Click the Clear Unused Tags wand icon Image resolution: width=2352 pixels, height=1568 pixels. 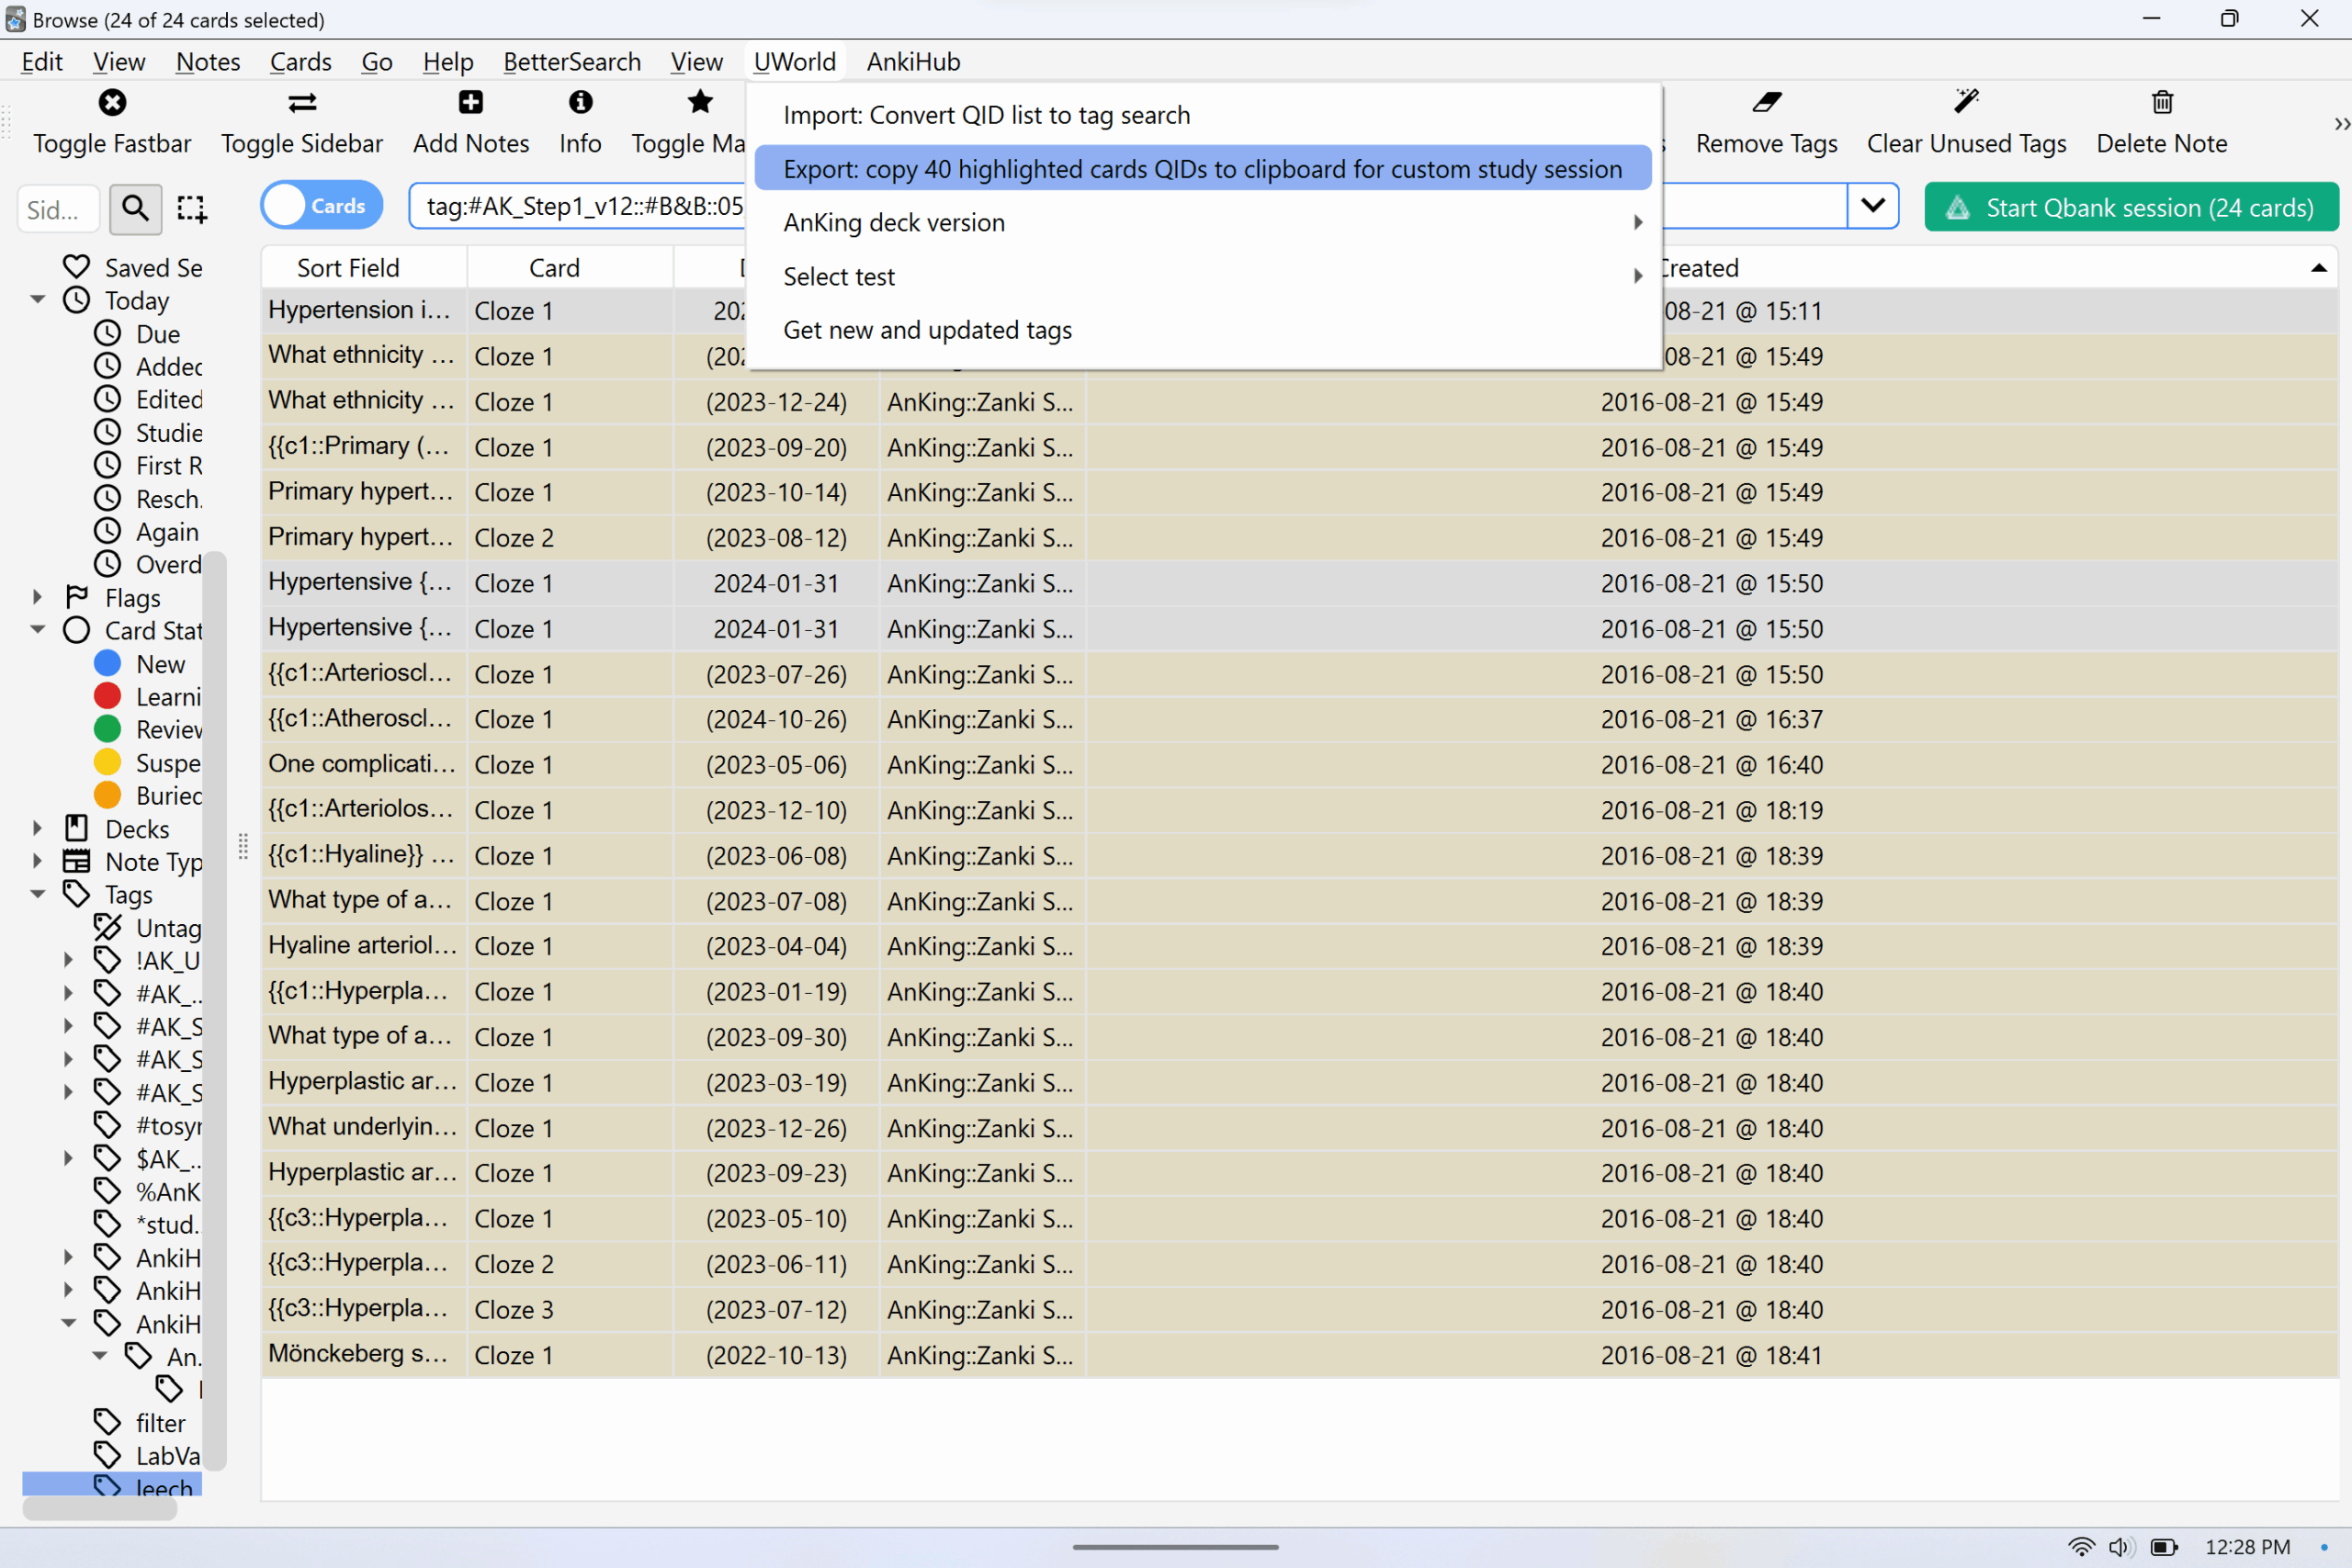click(1966, 102)
